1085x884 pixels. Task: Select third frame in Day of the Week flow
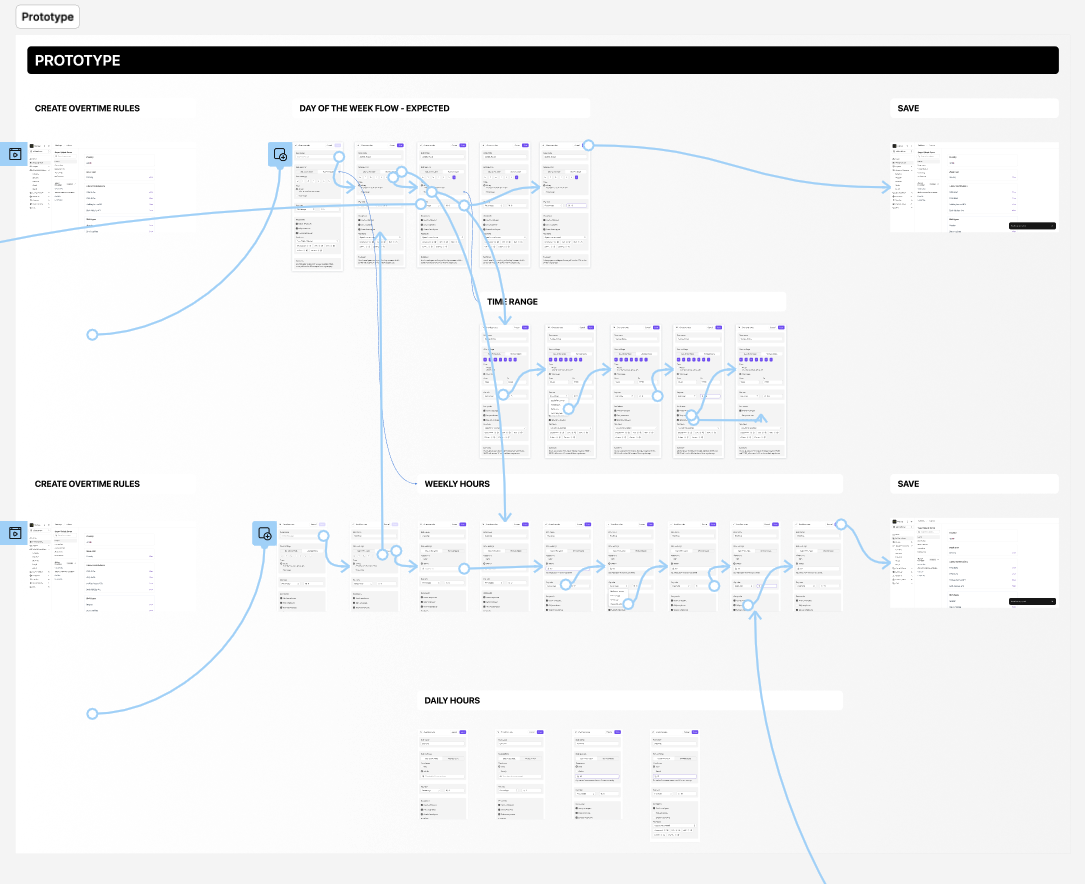click(443, 205)
